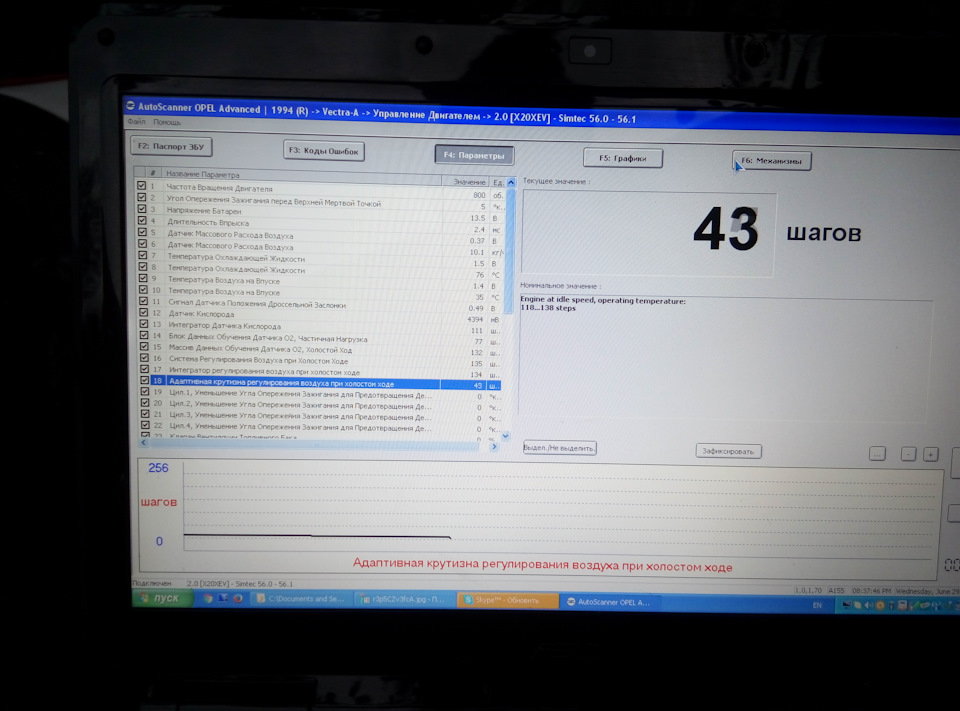
Task: Click the graph plot area line
Action: [x=317, y=536]
